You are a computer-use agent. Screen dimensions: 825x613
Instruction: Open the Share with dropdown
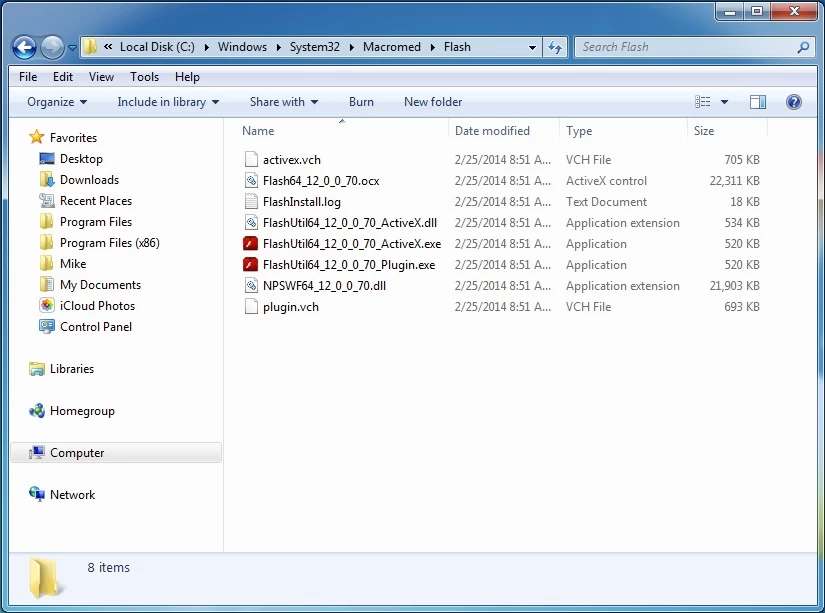284,102
